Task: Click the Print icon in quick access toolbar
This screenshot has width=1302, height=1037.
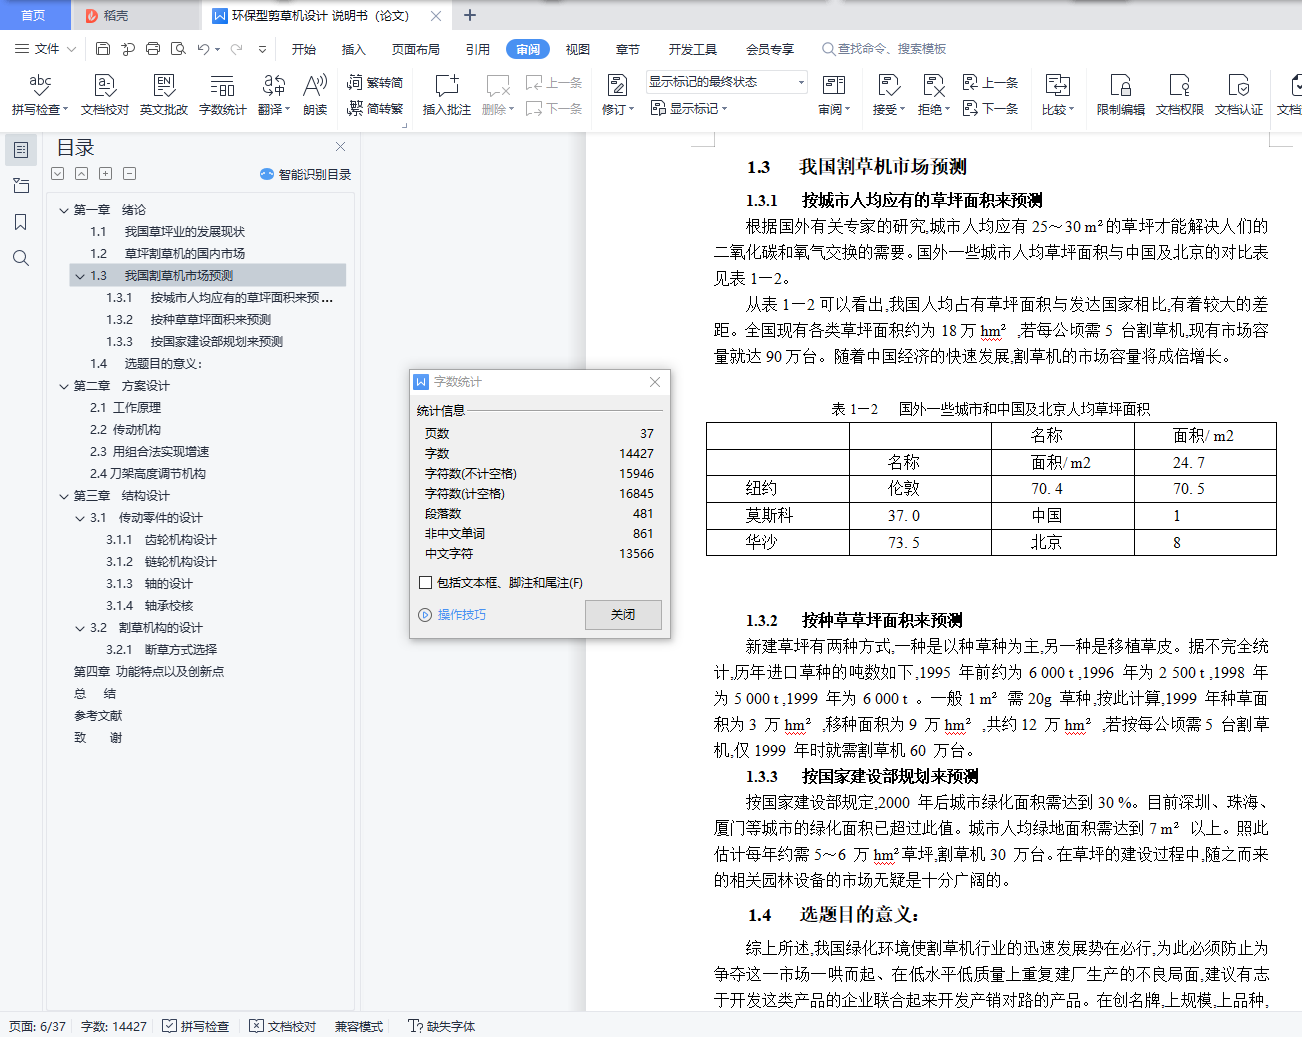Action: tap(153, 49)
